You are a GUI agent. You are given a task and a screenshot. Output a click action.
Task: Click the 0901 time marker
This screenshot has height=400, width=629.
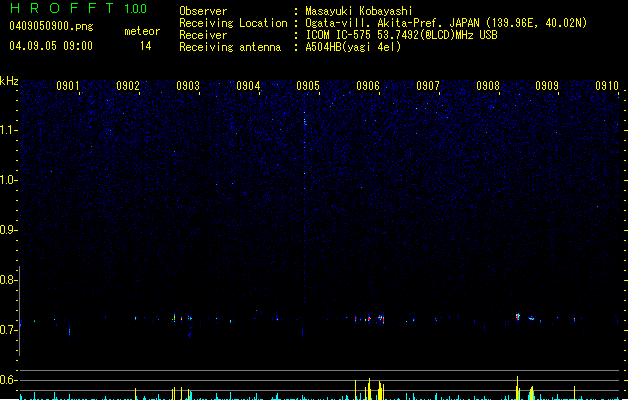[67, 86]
